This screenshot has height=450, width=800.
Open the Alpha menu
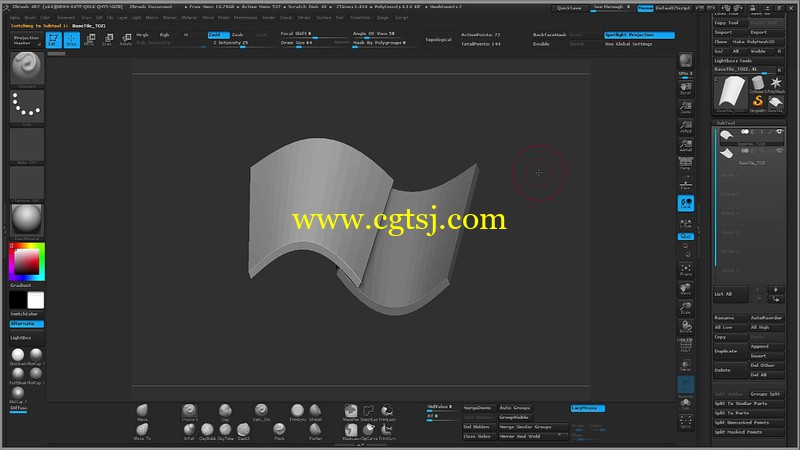(x=15, y=17)
